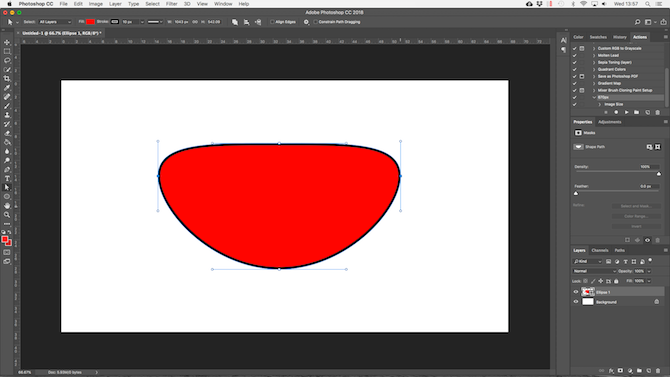Select the Zoom tool
Image resolution: width=670 pixels, height=377 pixels.
click(x=7, y=215)
